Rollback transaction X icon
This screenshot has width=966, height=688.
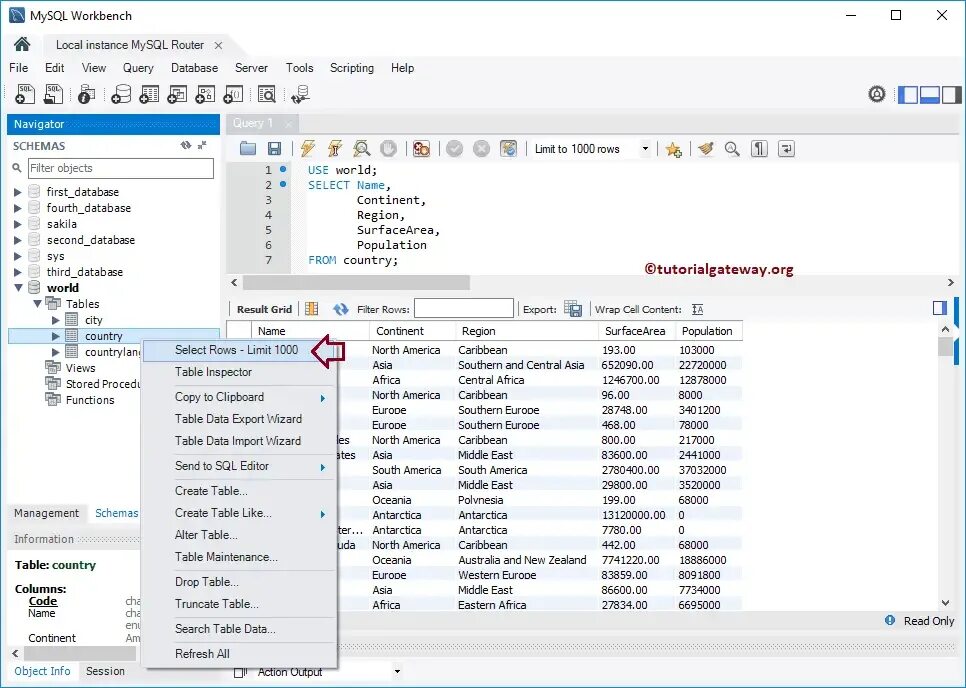pos(481,148)
